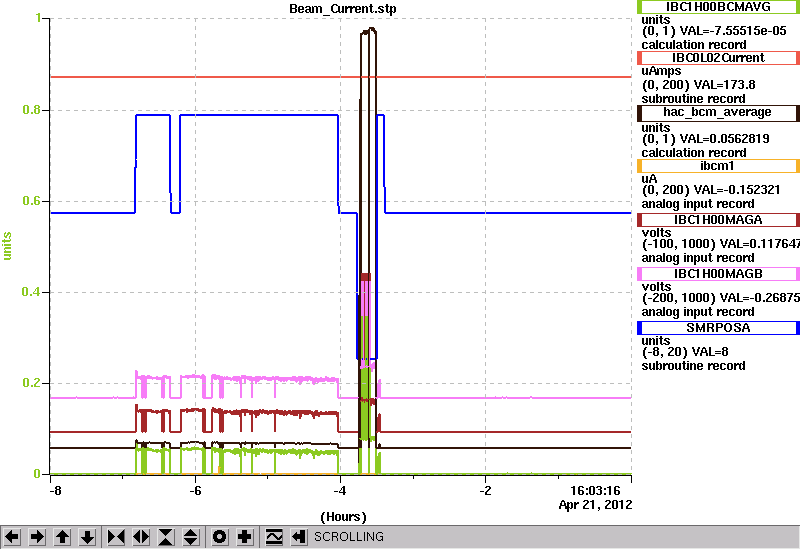Click the 'uAmps' unit label in the legend
The image size is (800, 549).
[x=661, y=71]
